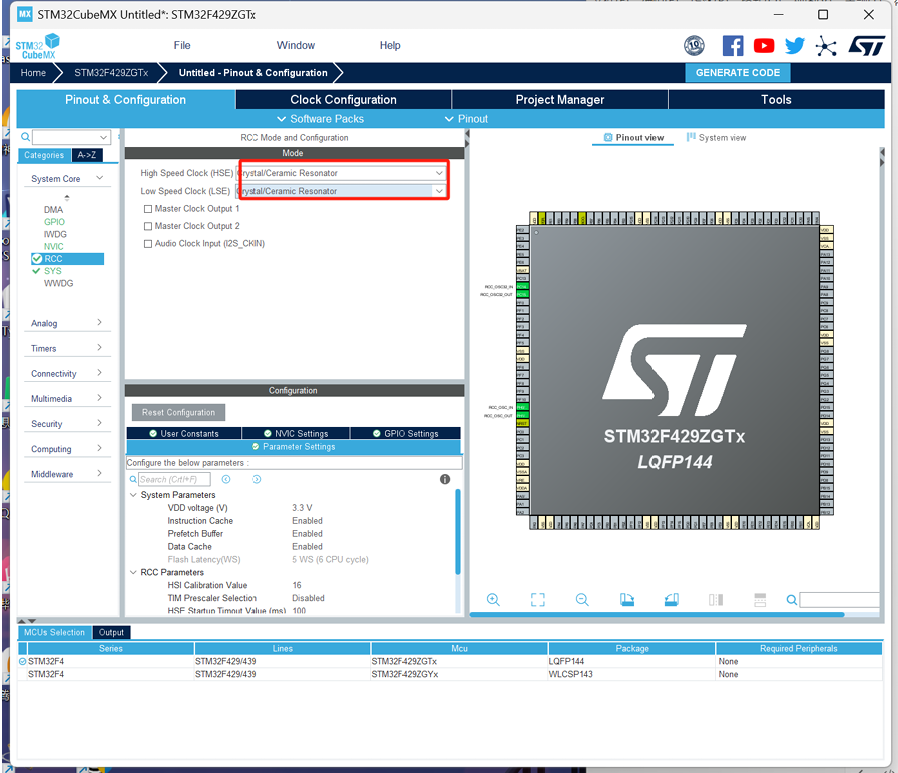Open the User Constants tab
Screen dimensions: 898x773
pyautogui.click(x=184, y=433)
